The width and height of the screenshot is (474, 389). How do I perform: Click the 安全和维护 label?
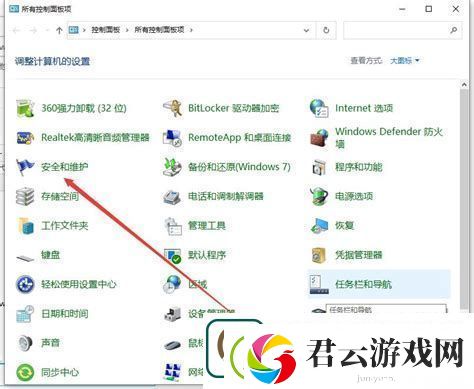pyautogui.click(x=65, y=167)
